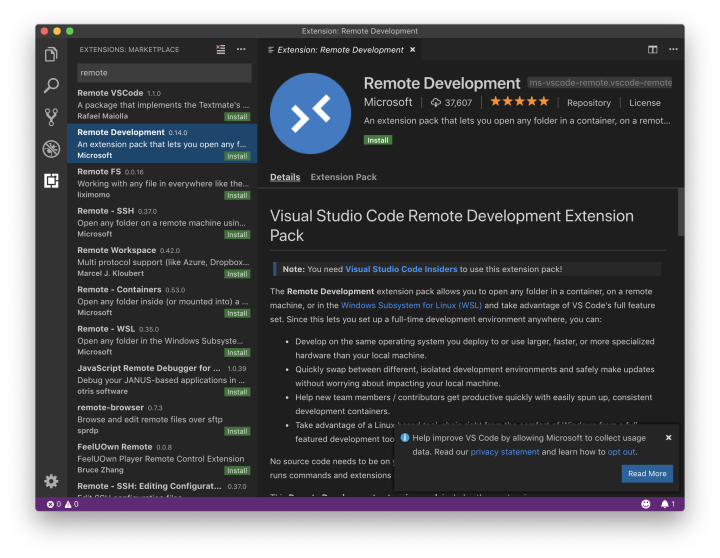Click the ms-vscode-remote.vscode-remote identifier
The height and width of the screenshot is (558, 720).
click(600, 83)
